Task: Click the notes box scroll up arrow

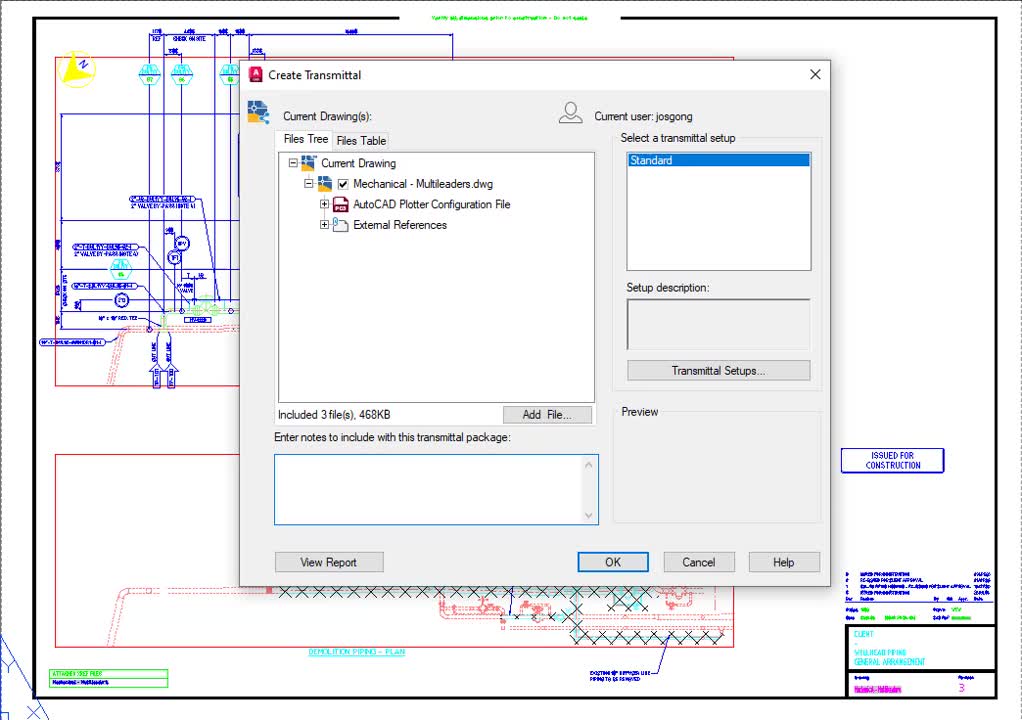Action: click(589, 465)
